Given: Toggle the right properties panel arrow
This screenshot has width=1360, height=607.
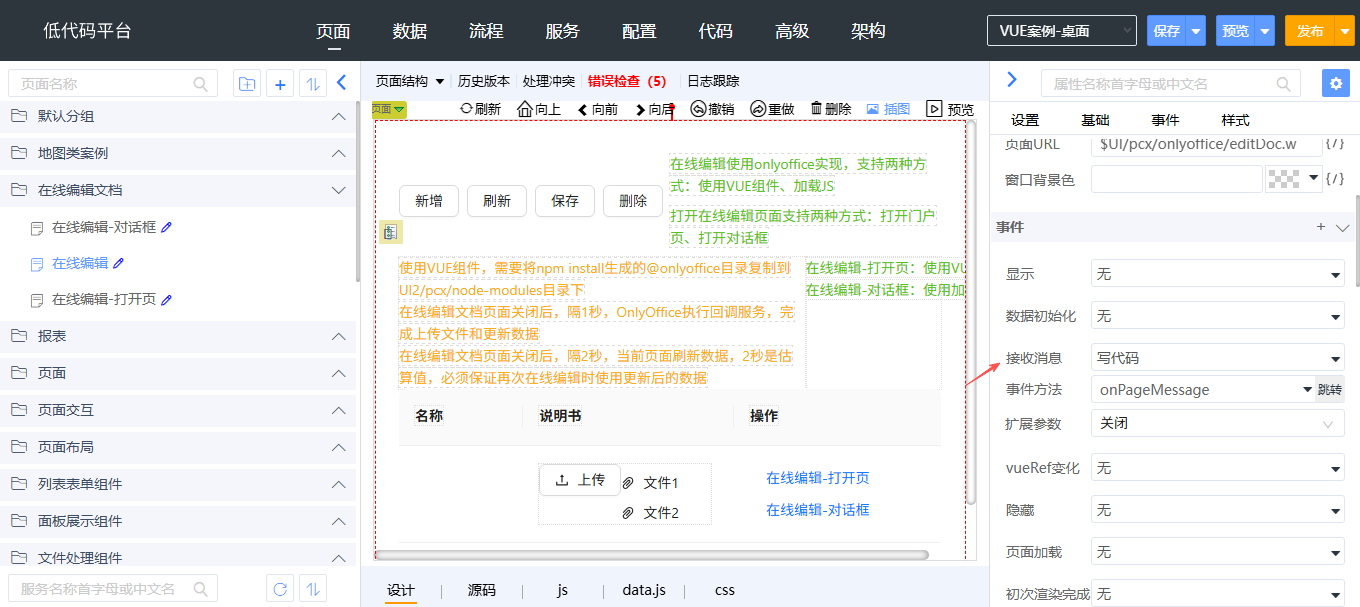Looking at the screenshot, I should (1011, 80).
